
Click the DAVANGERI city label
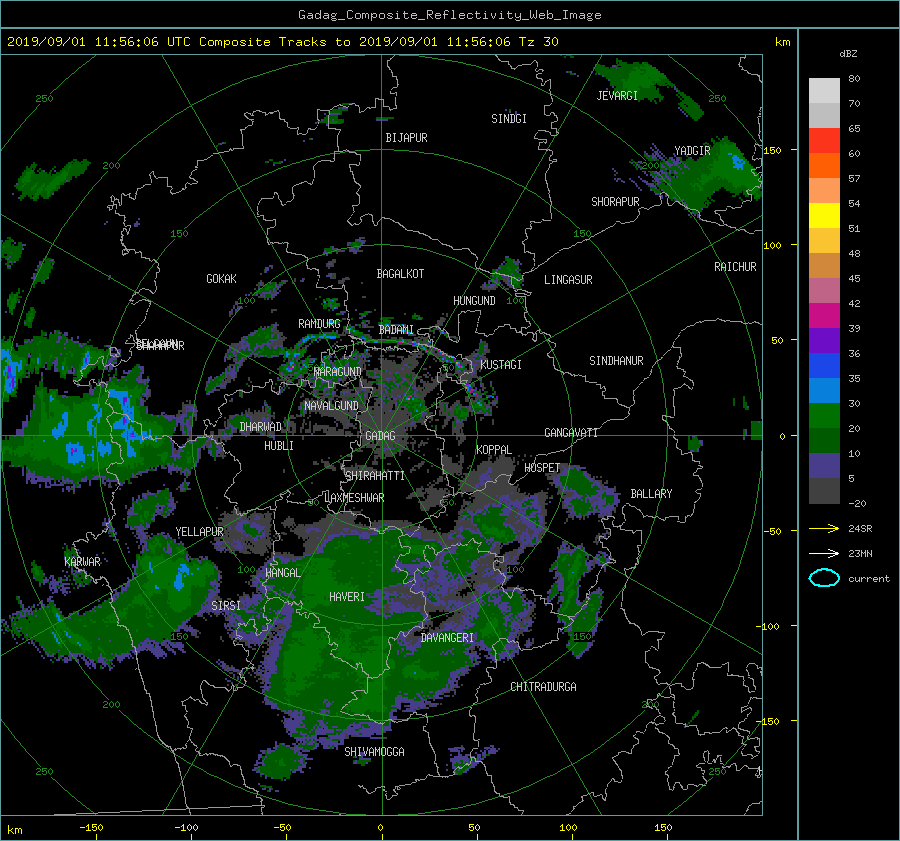pos(447,638)
